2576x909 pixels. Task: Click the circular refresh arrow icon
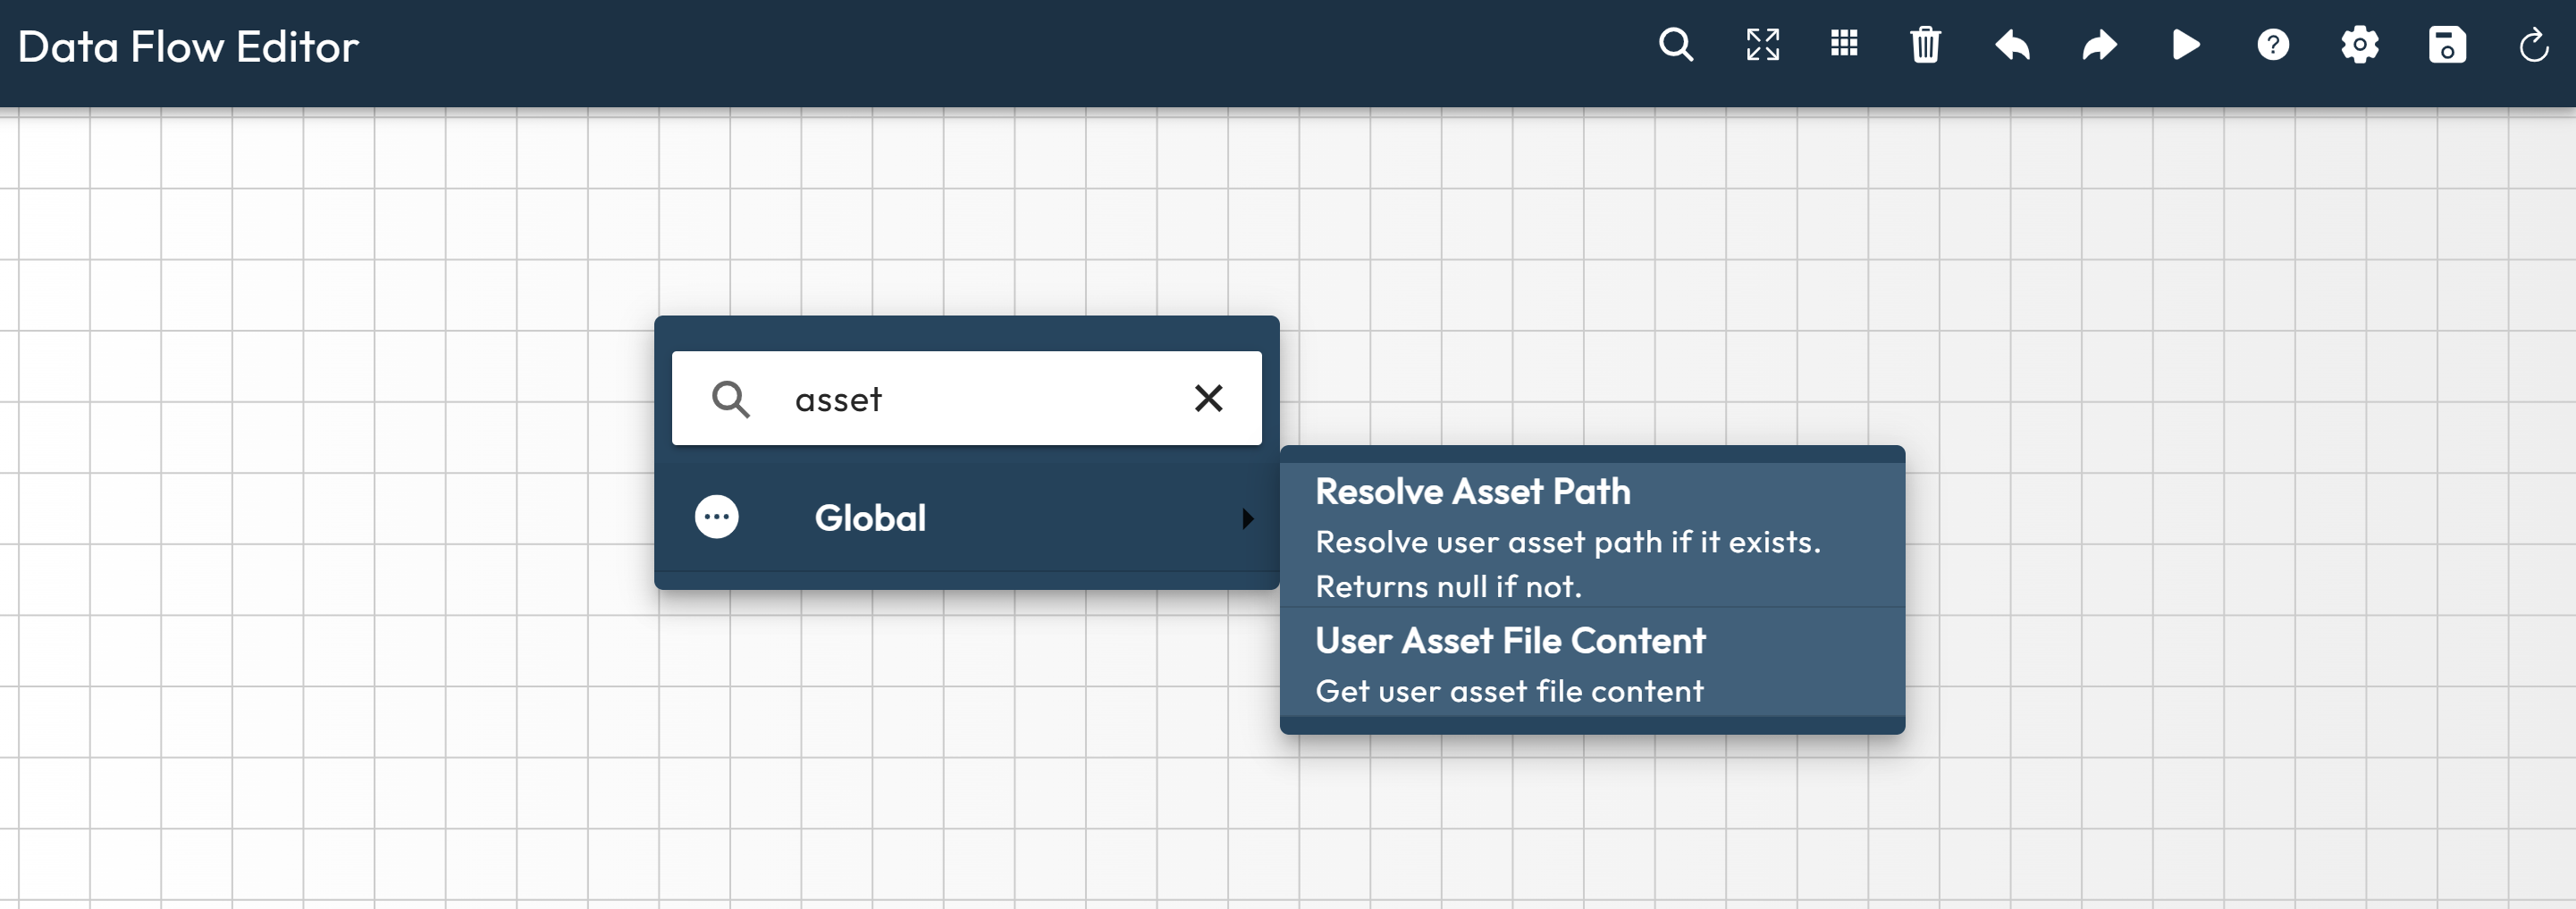[x=2533, y=45]
